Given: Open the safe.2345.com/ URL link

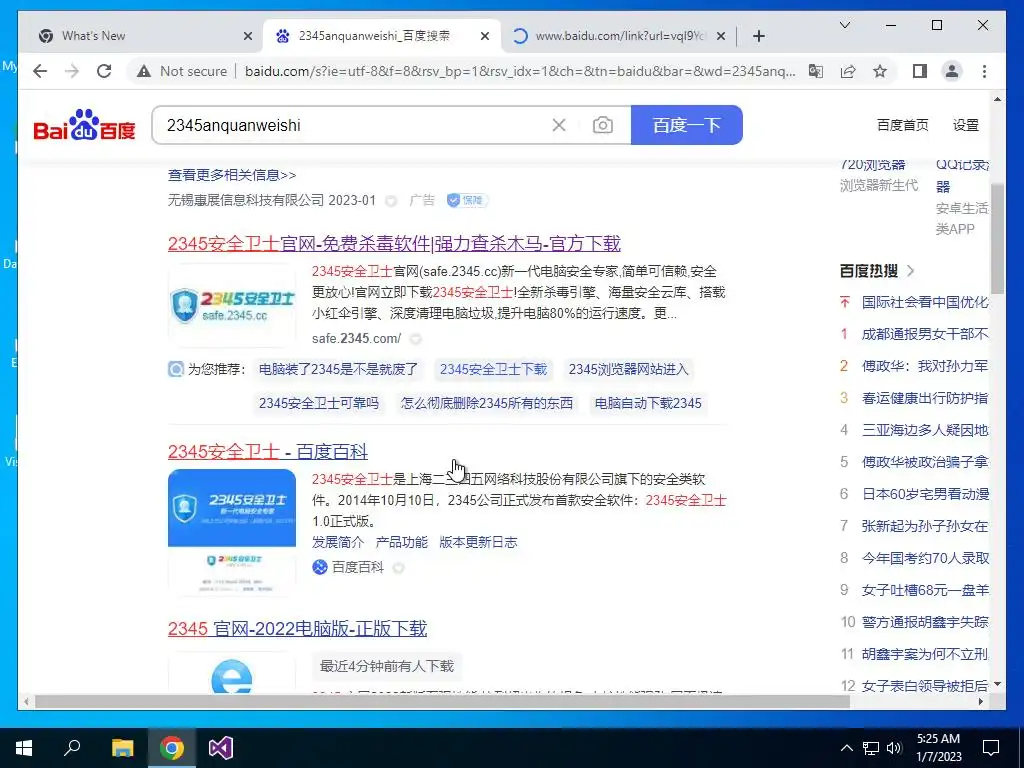Looking at the screenshot, I should 357,338.
